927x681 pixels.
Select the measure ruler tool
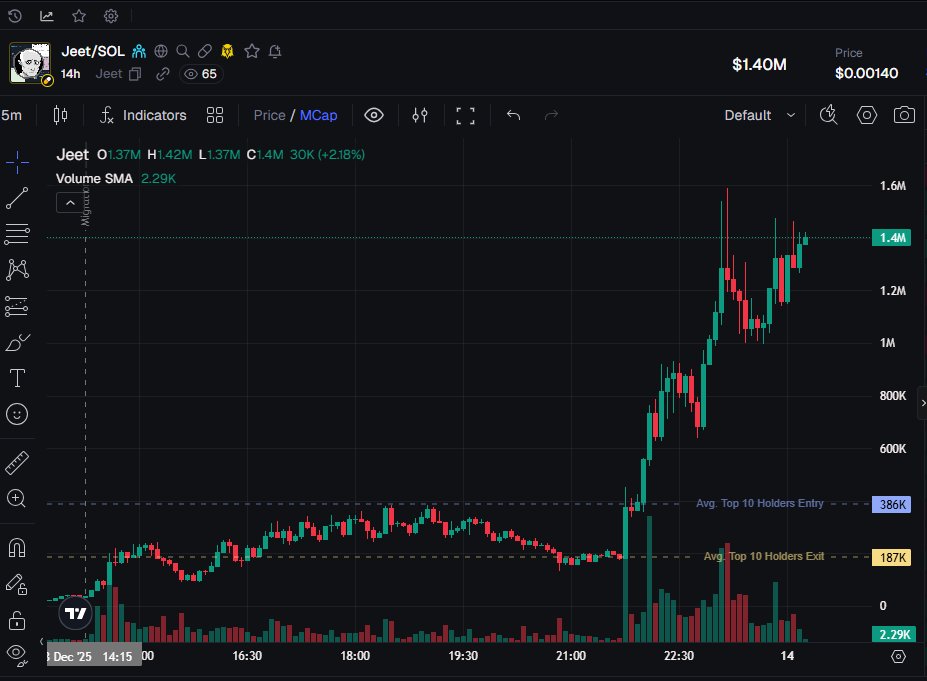(16, 462)
